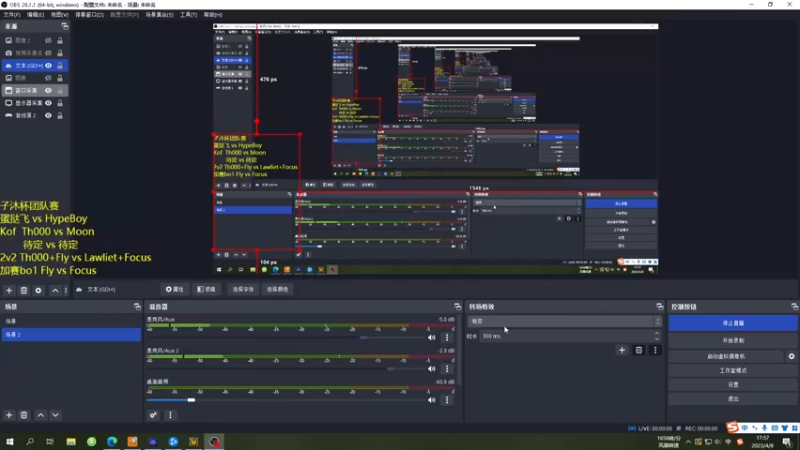Open the 工具(T) menu
The height and width of the screenshot is (450, 800).
(188, 15)
